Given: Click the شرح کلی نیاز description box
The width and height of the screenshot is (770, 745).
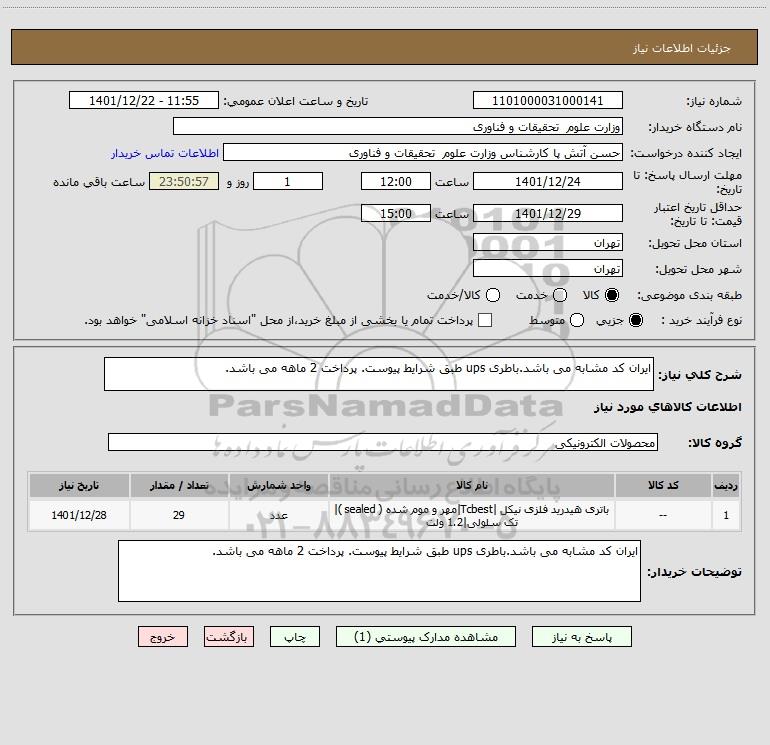Looking at the screenshot, I should [x=379, y=374].
